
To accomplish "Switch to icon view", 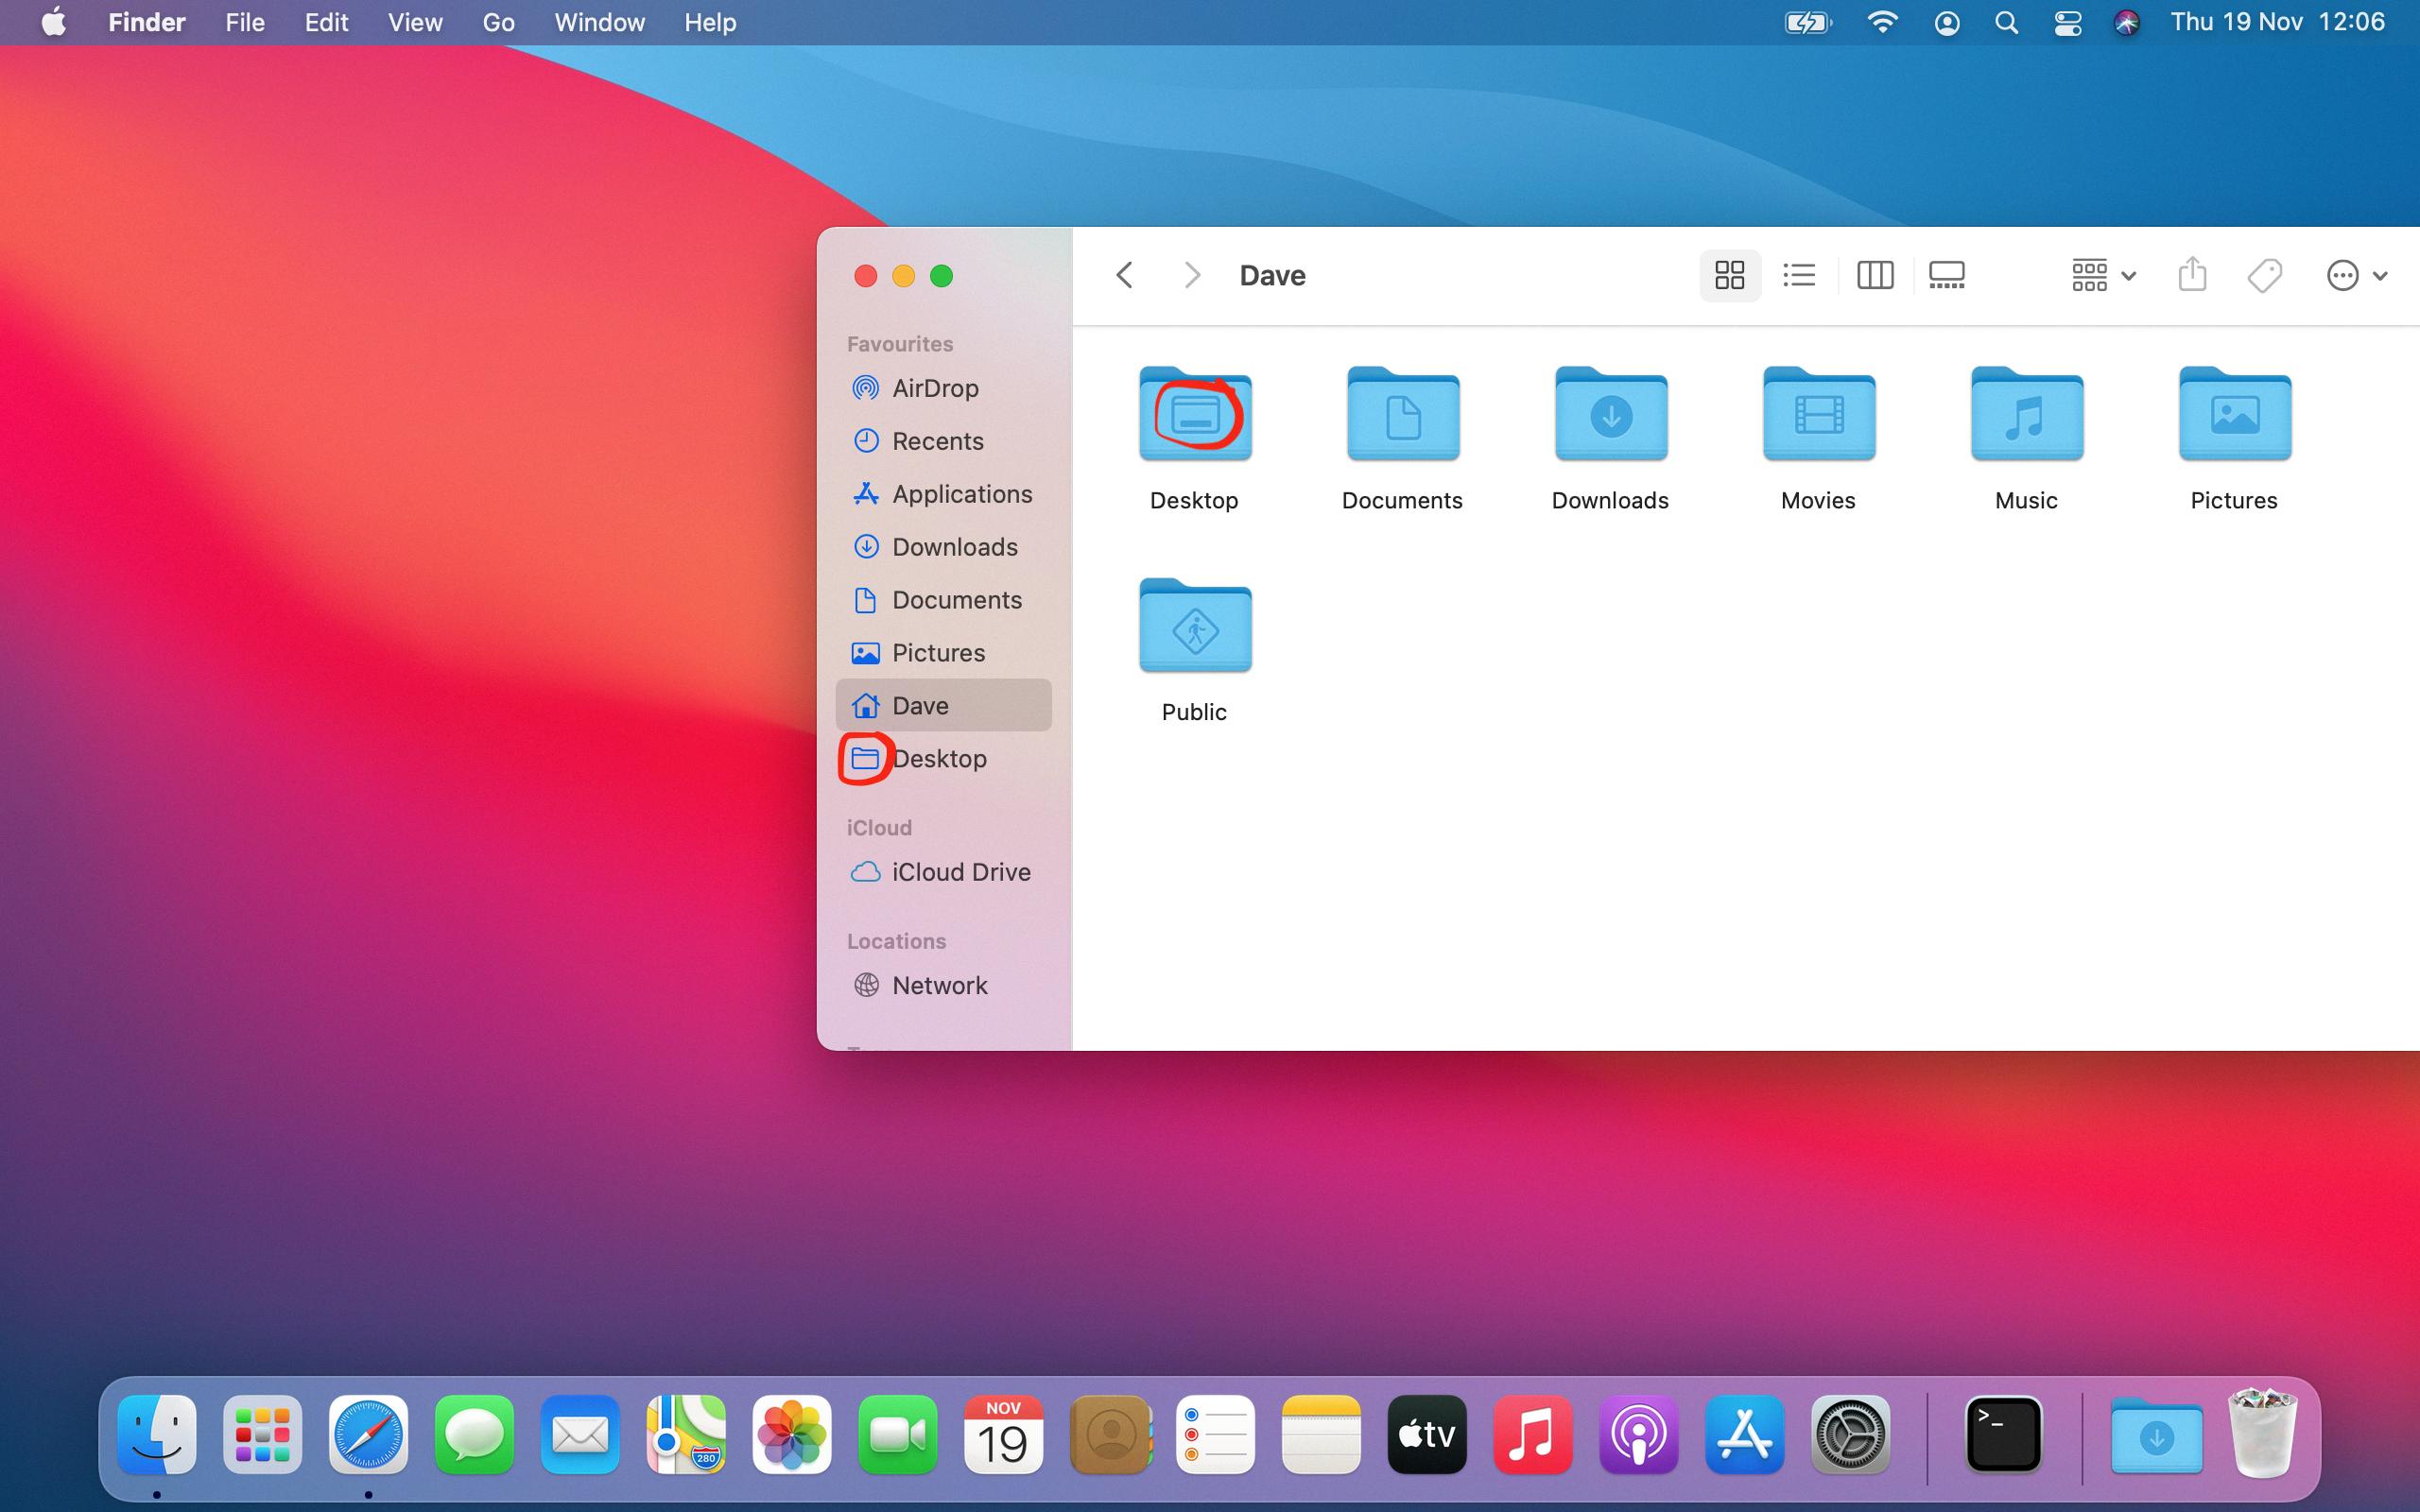I will click(1730, 275).
